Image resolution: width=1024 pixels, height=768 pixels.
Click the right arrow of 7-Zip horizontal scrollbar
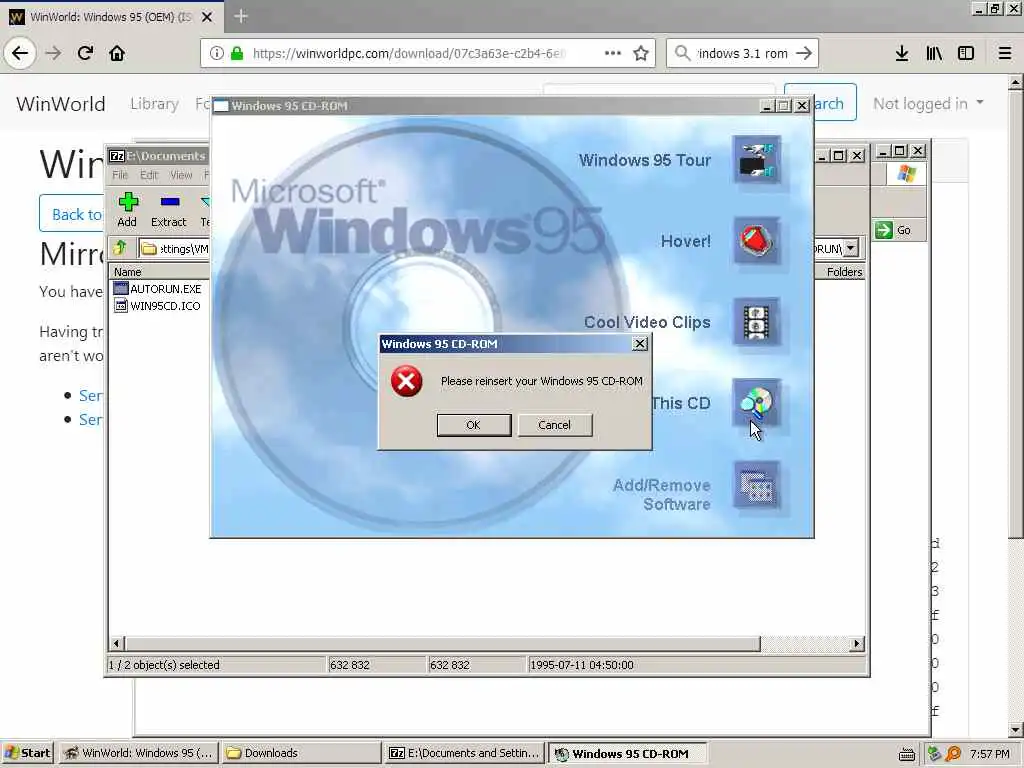coord(857,644)
